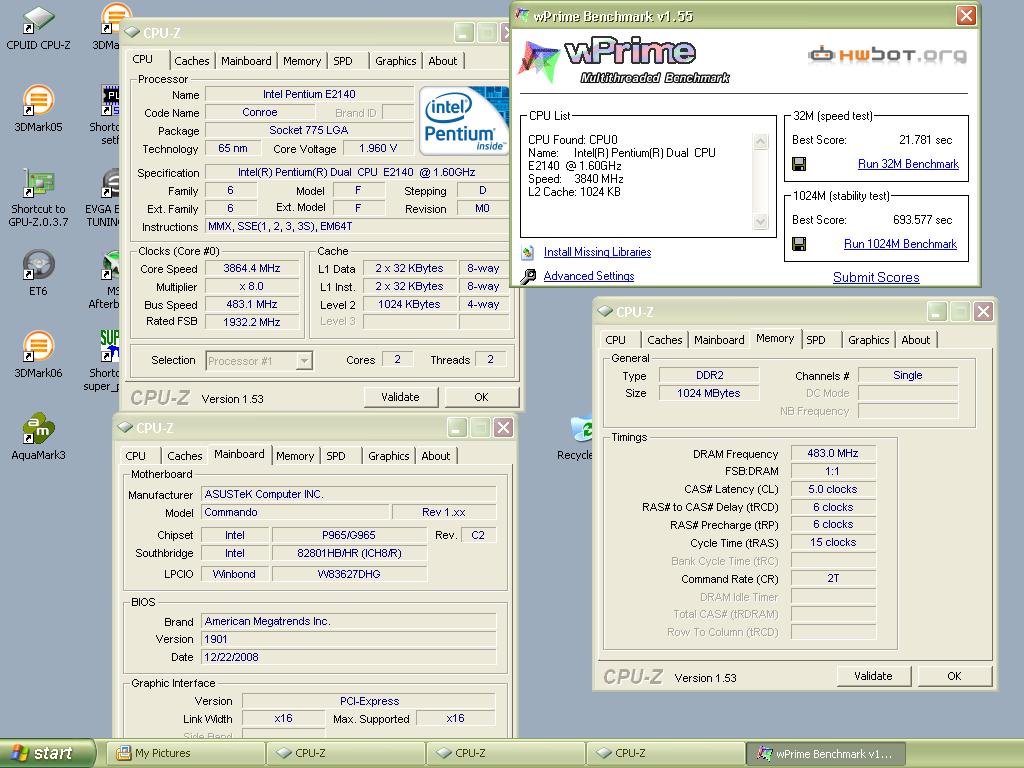Click the ASUSTeK Computer INC. manufacturer field
This screenshot has height=768, width=1024.
click(x=349, y=494)
